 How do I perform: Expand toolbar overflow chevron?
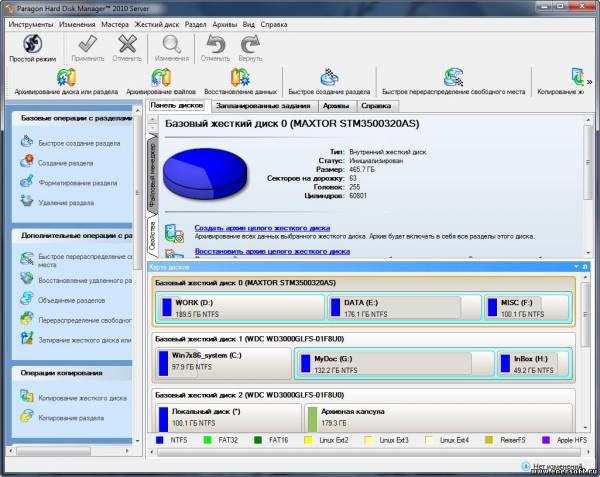(589, 81)
